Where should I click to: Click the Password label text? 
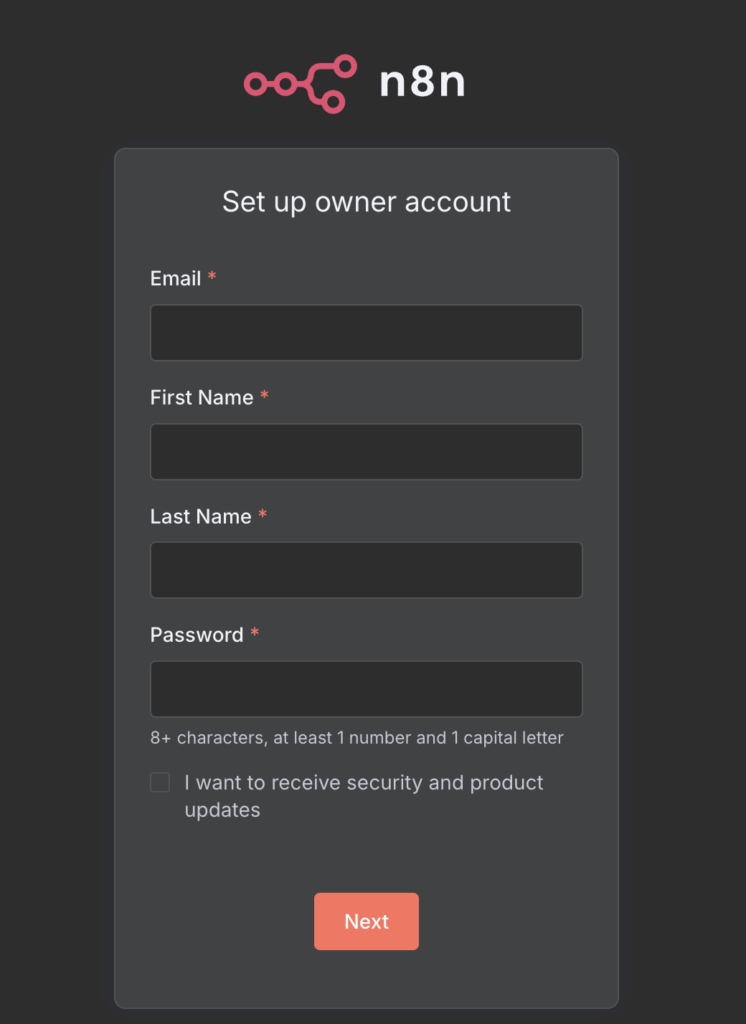tap(197, 635)
